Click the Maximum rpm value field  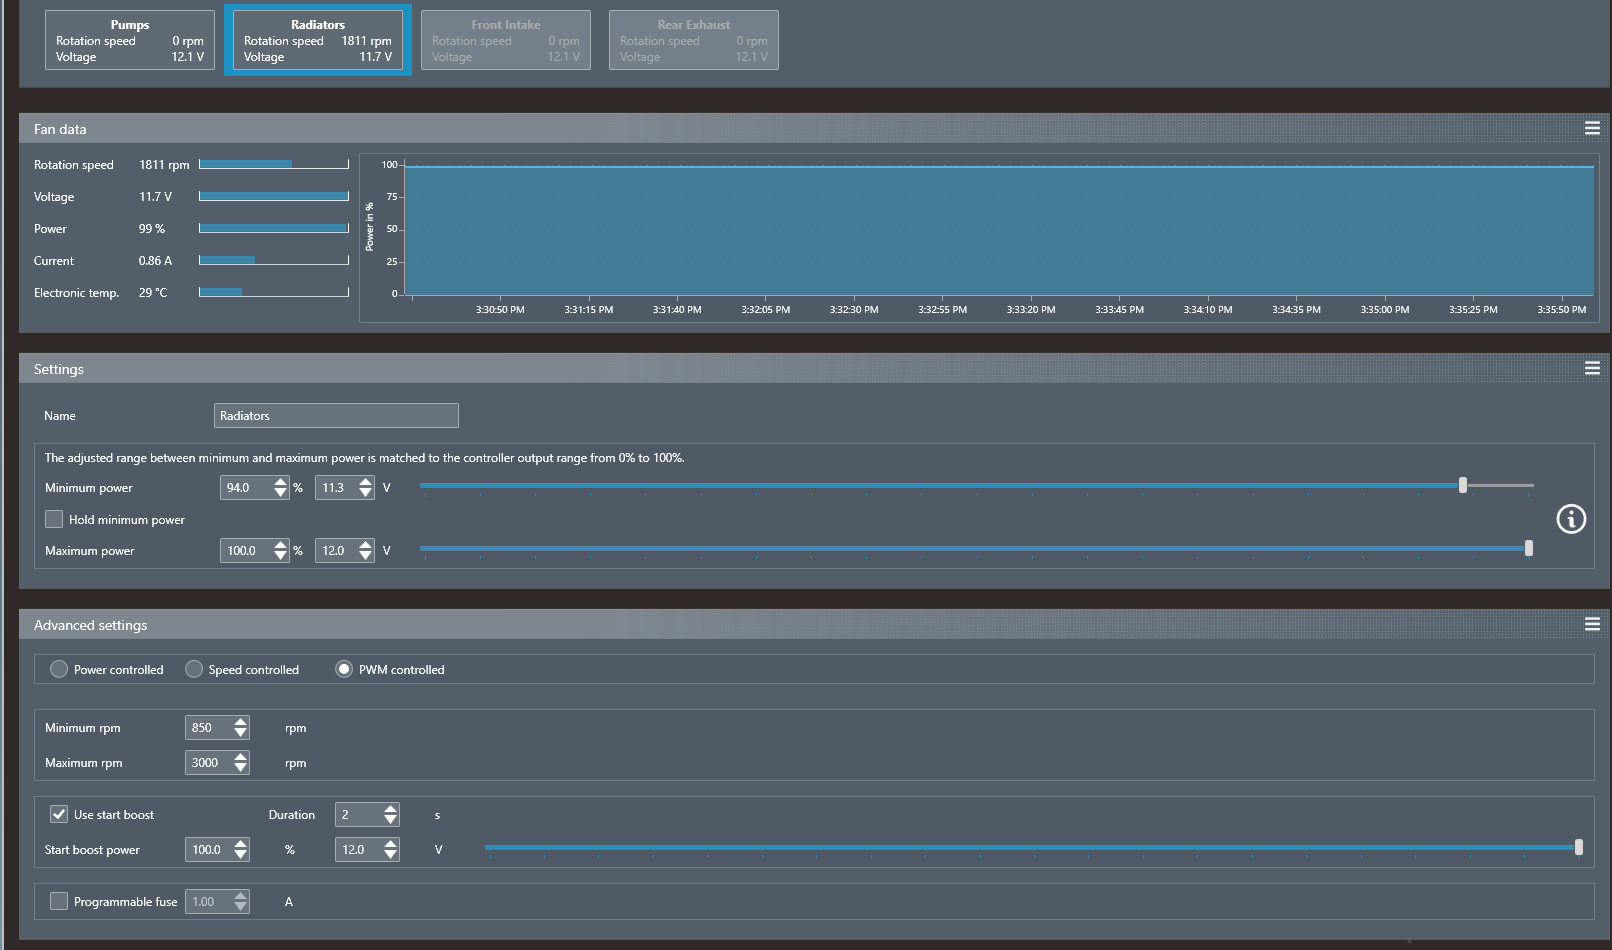tap(208, 762)
